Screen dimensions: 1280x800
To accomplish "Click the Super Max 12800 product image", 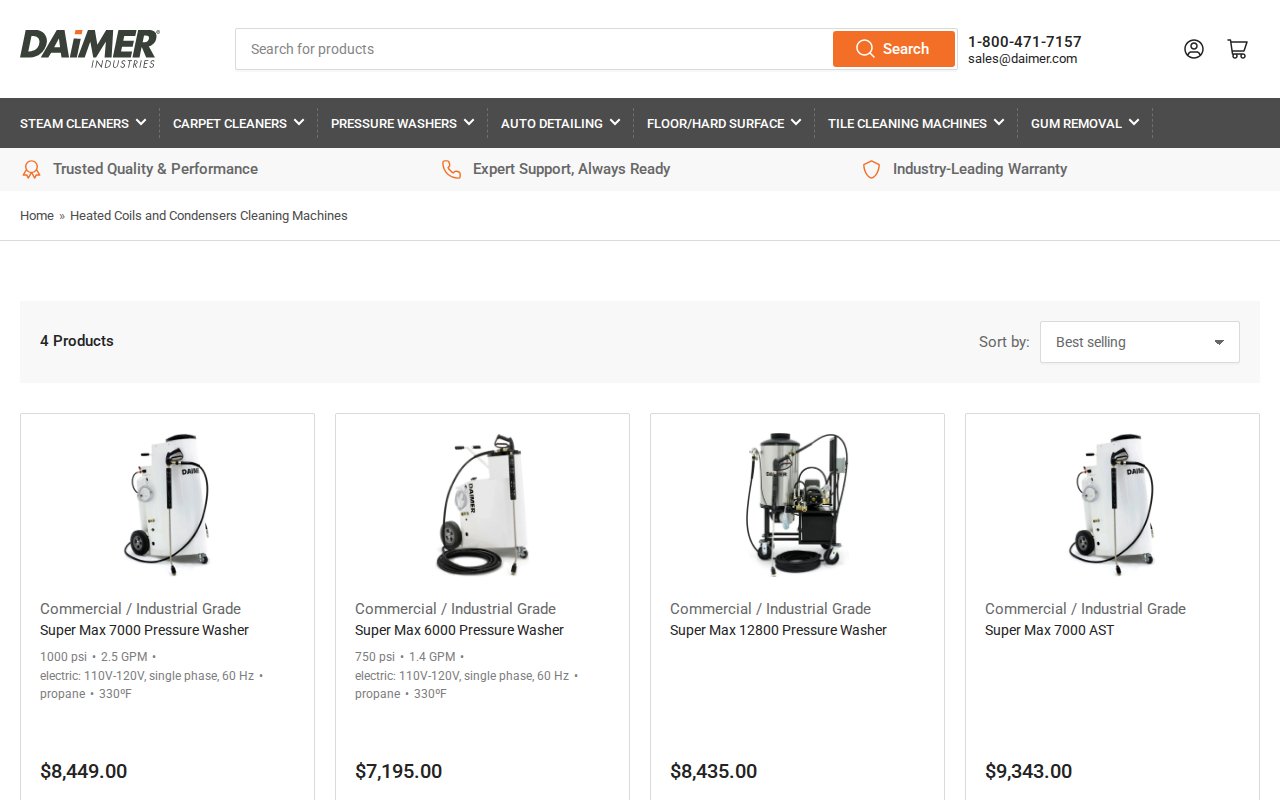I will point(797,503).
